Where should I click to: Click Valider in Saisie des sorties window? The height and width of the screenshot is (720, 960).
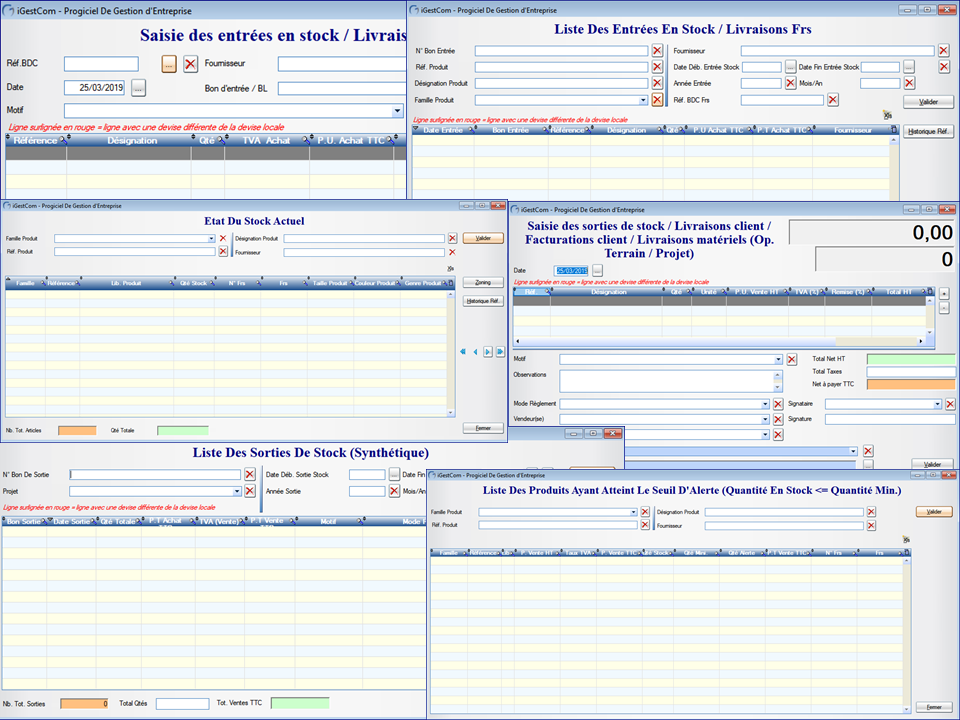click(932, 464)
